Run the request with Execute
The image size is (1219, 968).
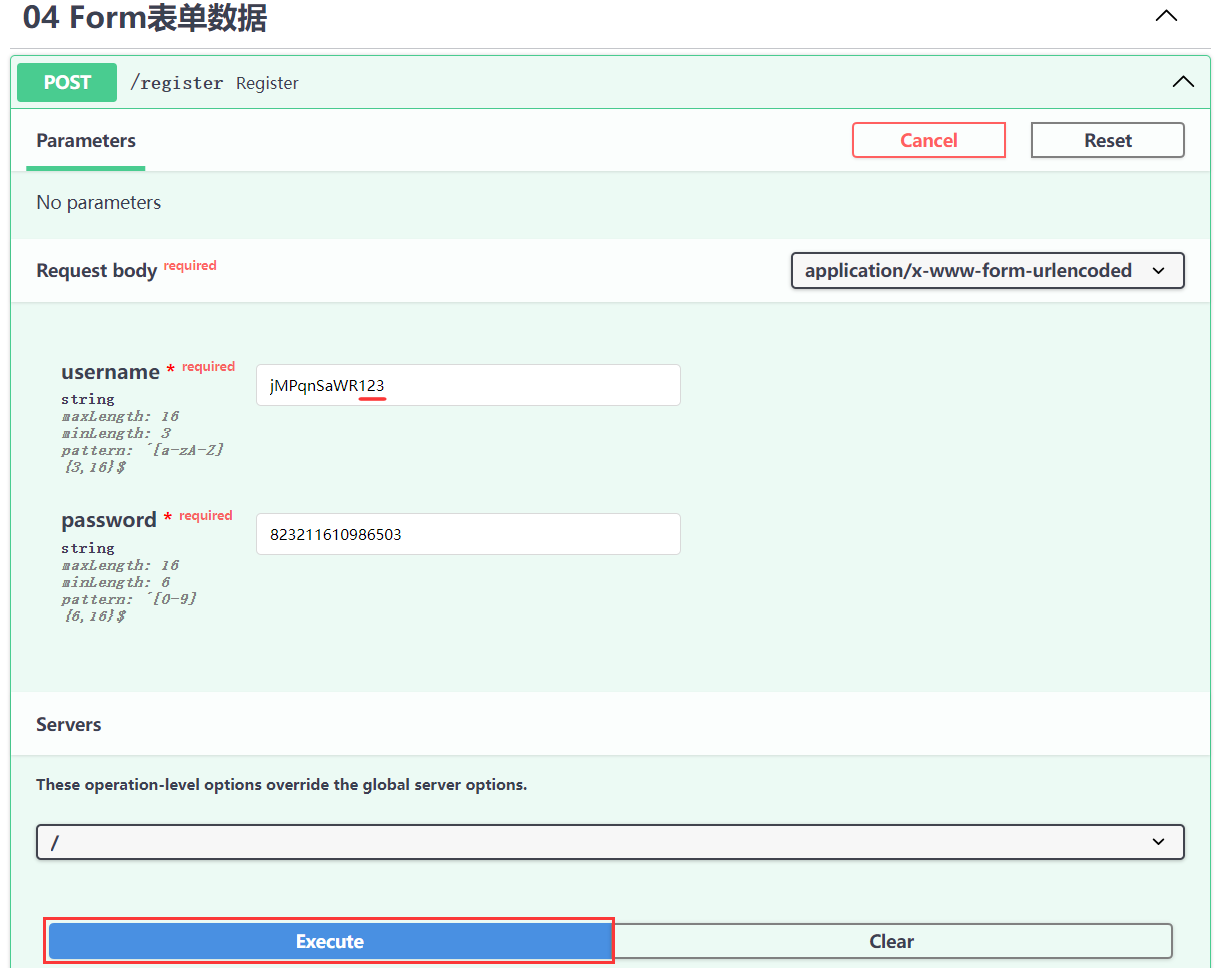[x=329, y=941]
